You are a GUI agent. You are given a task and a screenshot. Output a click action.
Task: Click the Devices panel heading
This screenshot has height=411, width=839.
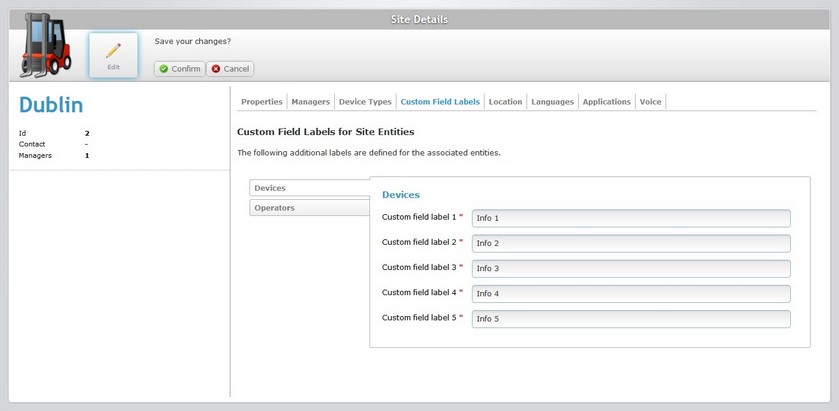tap(401, 195)
